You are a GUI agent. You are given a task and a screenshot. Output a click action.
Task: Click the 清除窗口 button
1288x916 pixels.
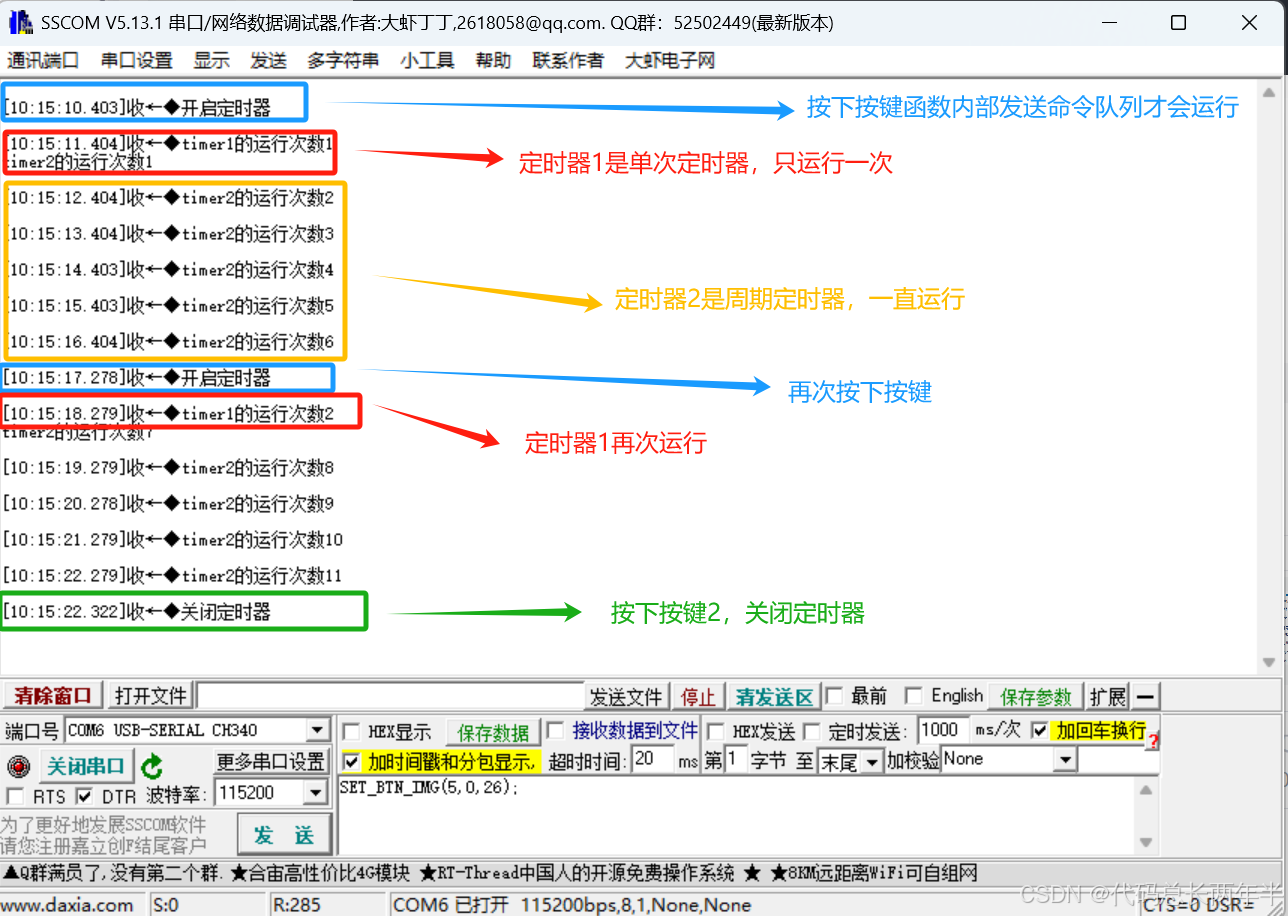tap(53, 696)
